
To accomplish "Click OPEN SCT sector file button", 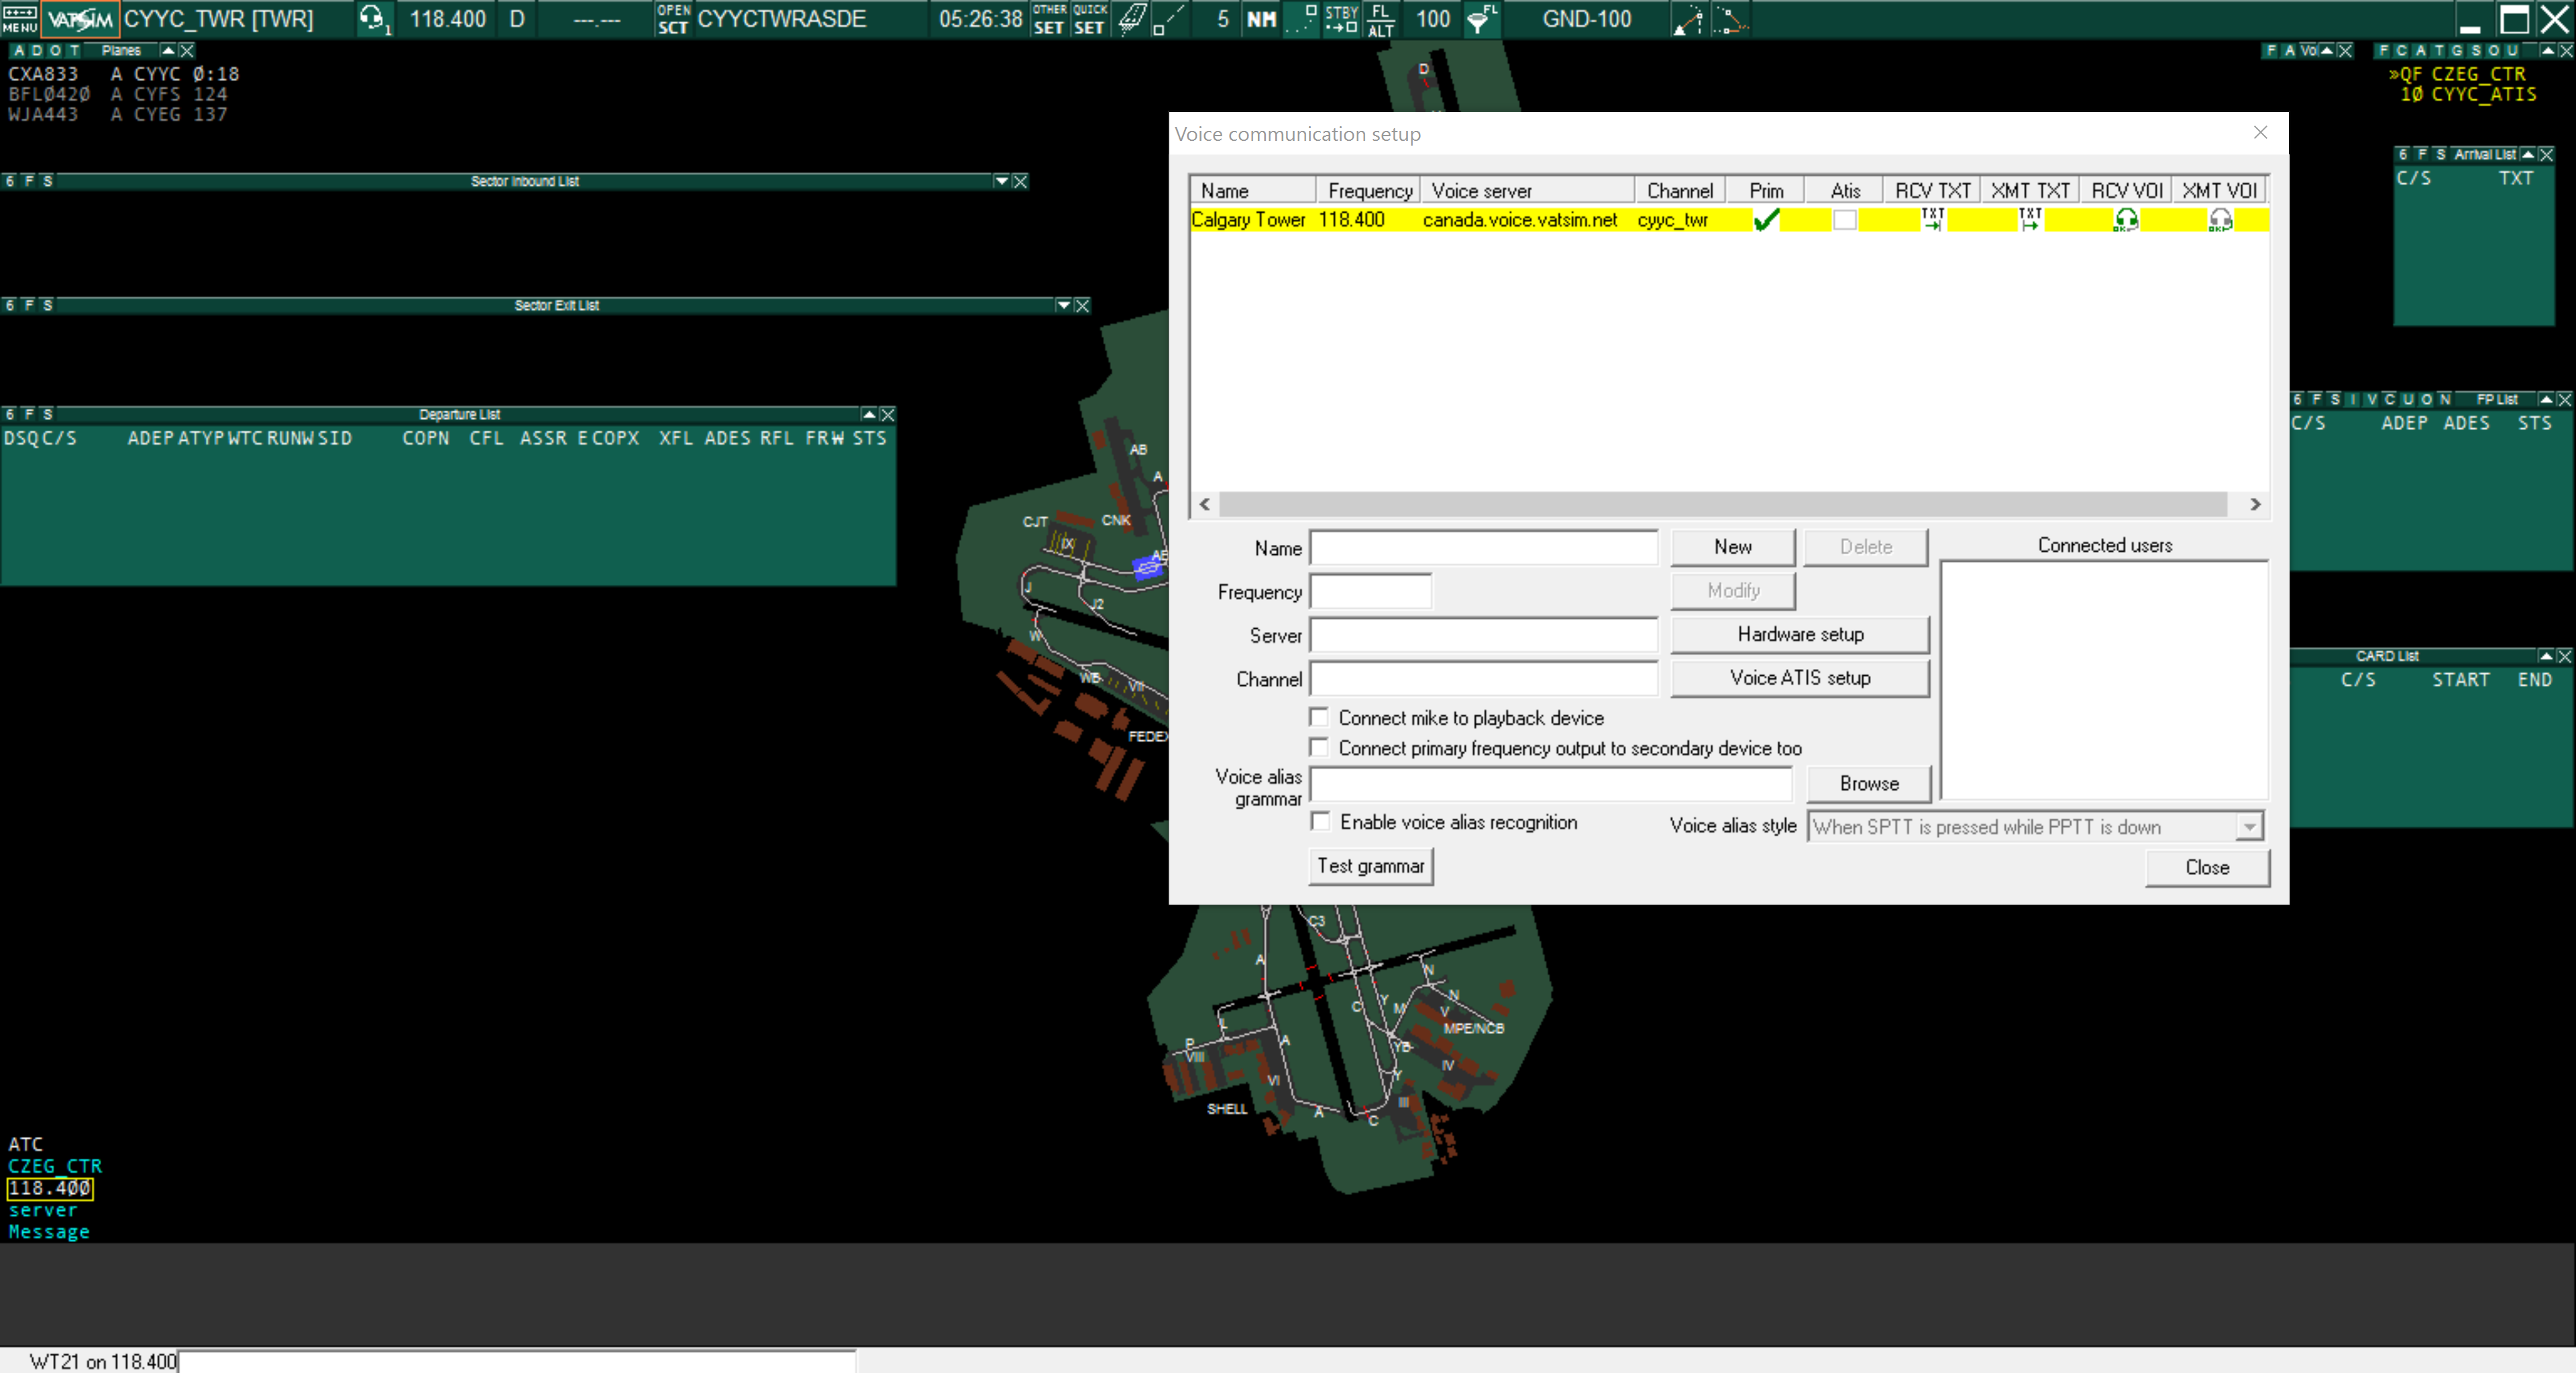I will (x=673, y=18).
